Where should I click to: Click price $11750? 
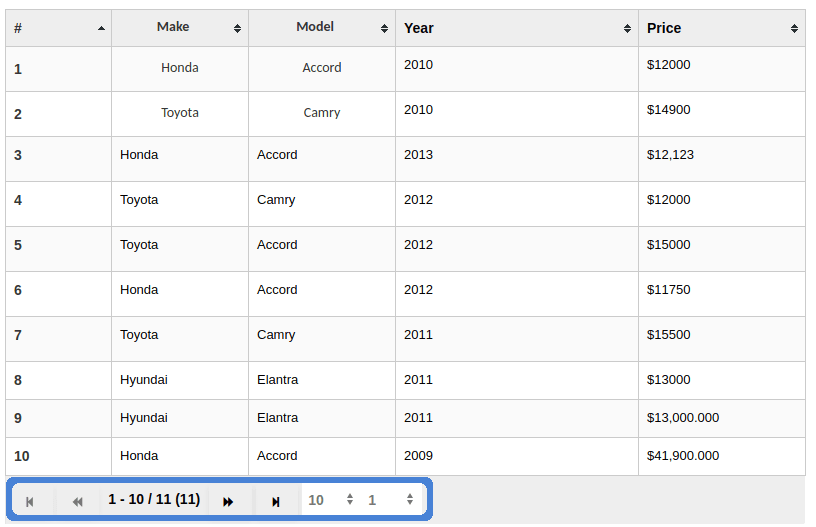[x=668, y=290]
